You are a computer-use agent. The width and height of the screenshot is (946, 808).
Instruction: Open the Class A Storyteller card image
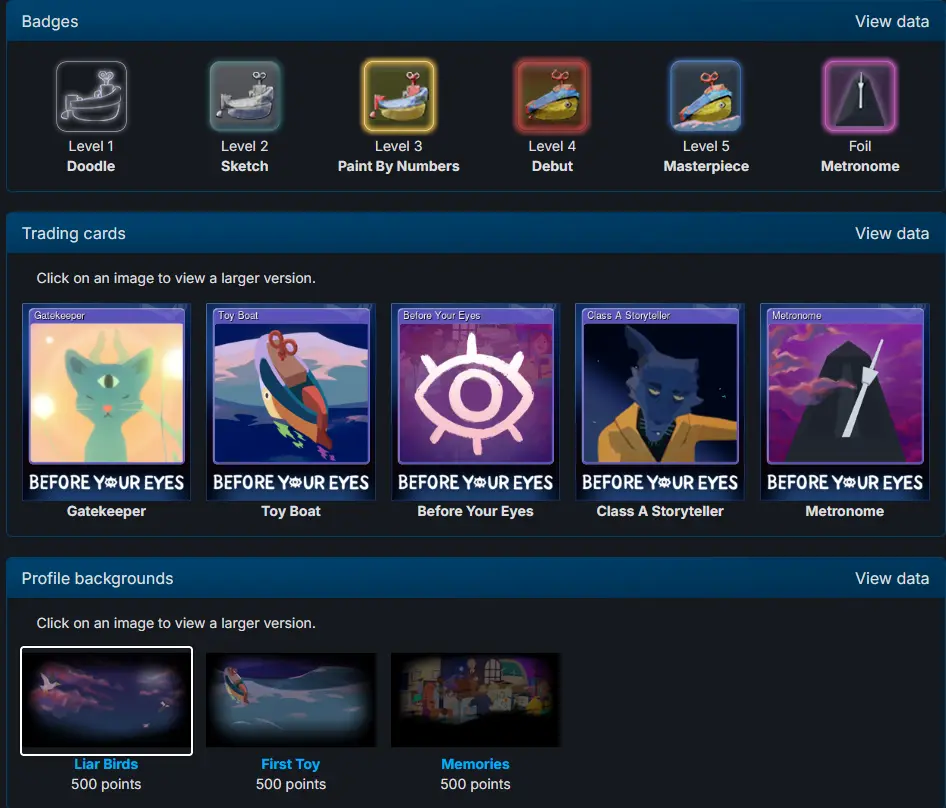point(660,402)
